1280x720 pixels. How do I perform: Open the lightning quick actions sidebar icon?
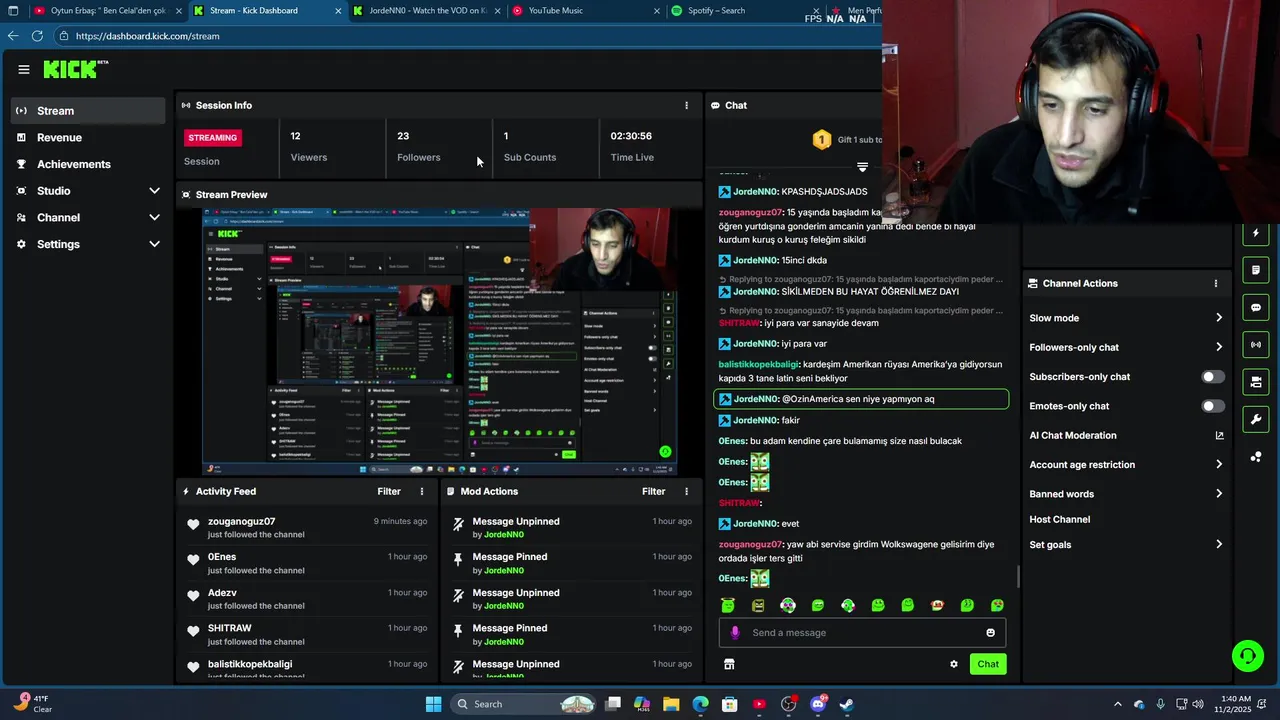tap(1256, 233)
